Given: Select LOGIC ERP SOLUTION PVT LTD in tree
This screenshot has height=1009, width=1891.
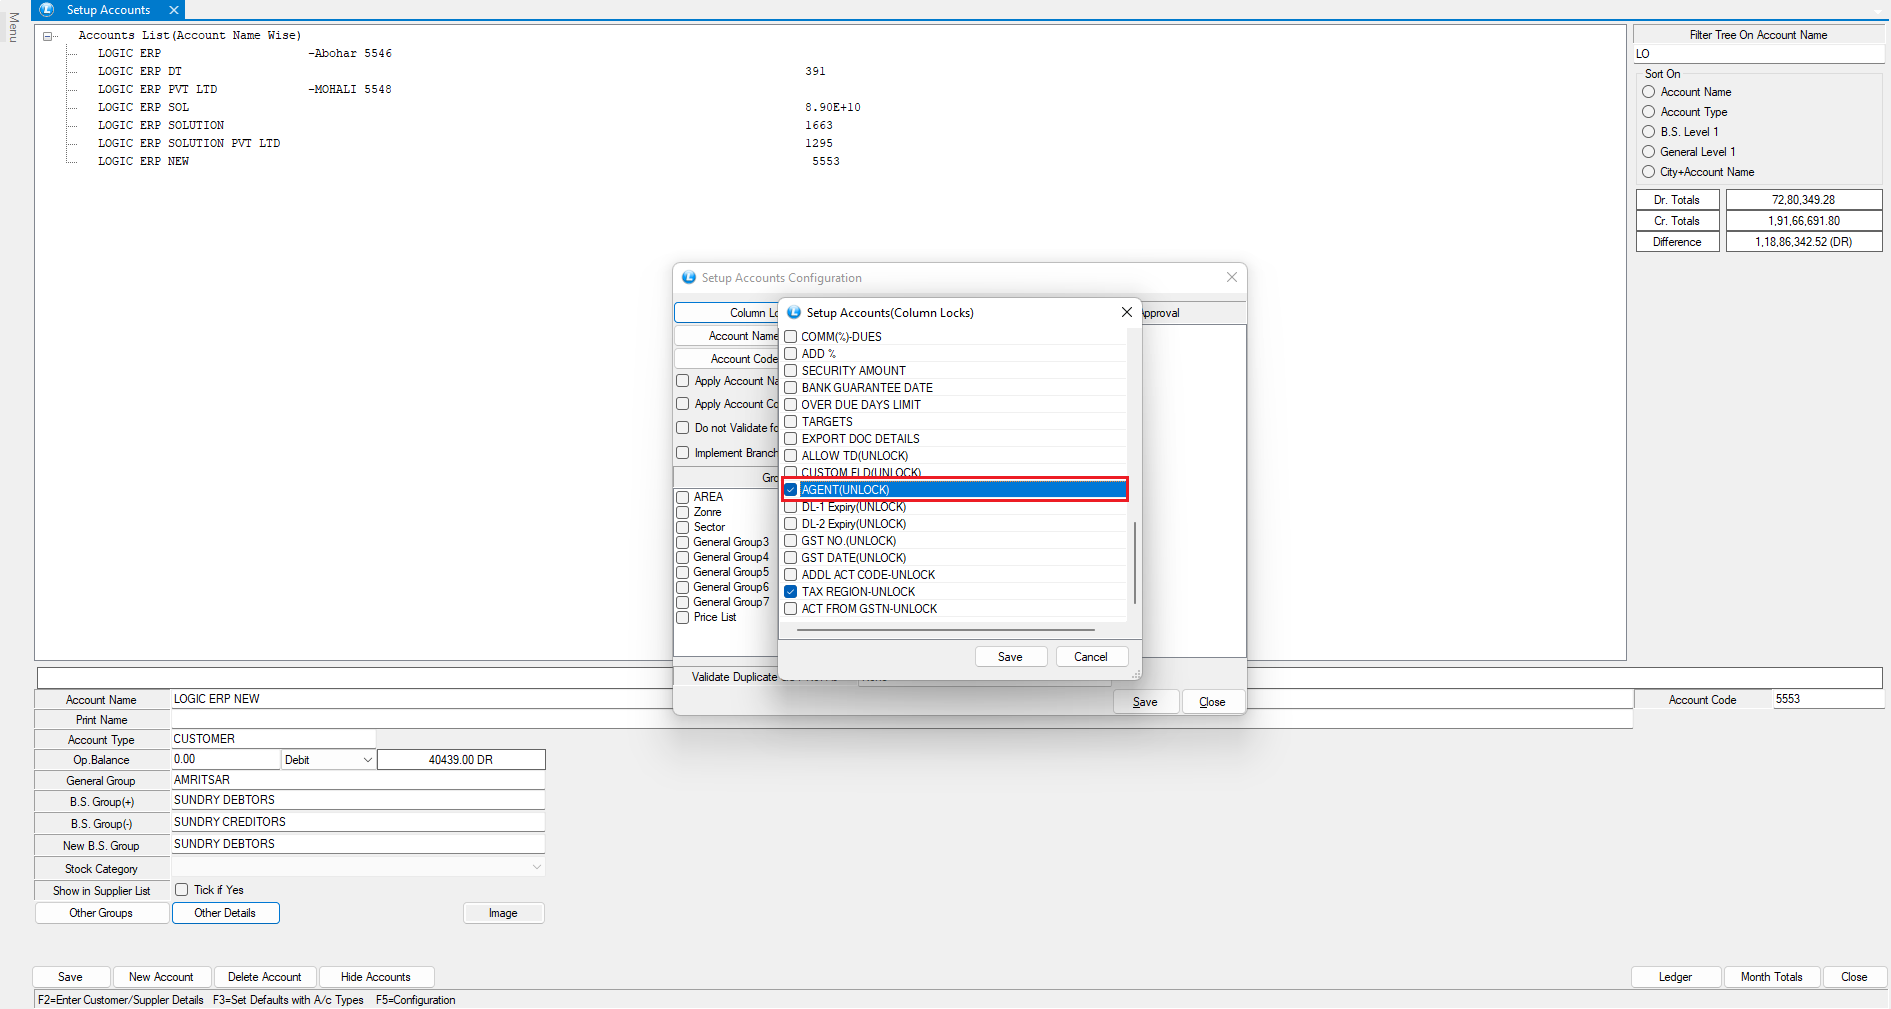Looking at the screenshot, I should click(x=188, y=144).
